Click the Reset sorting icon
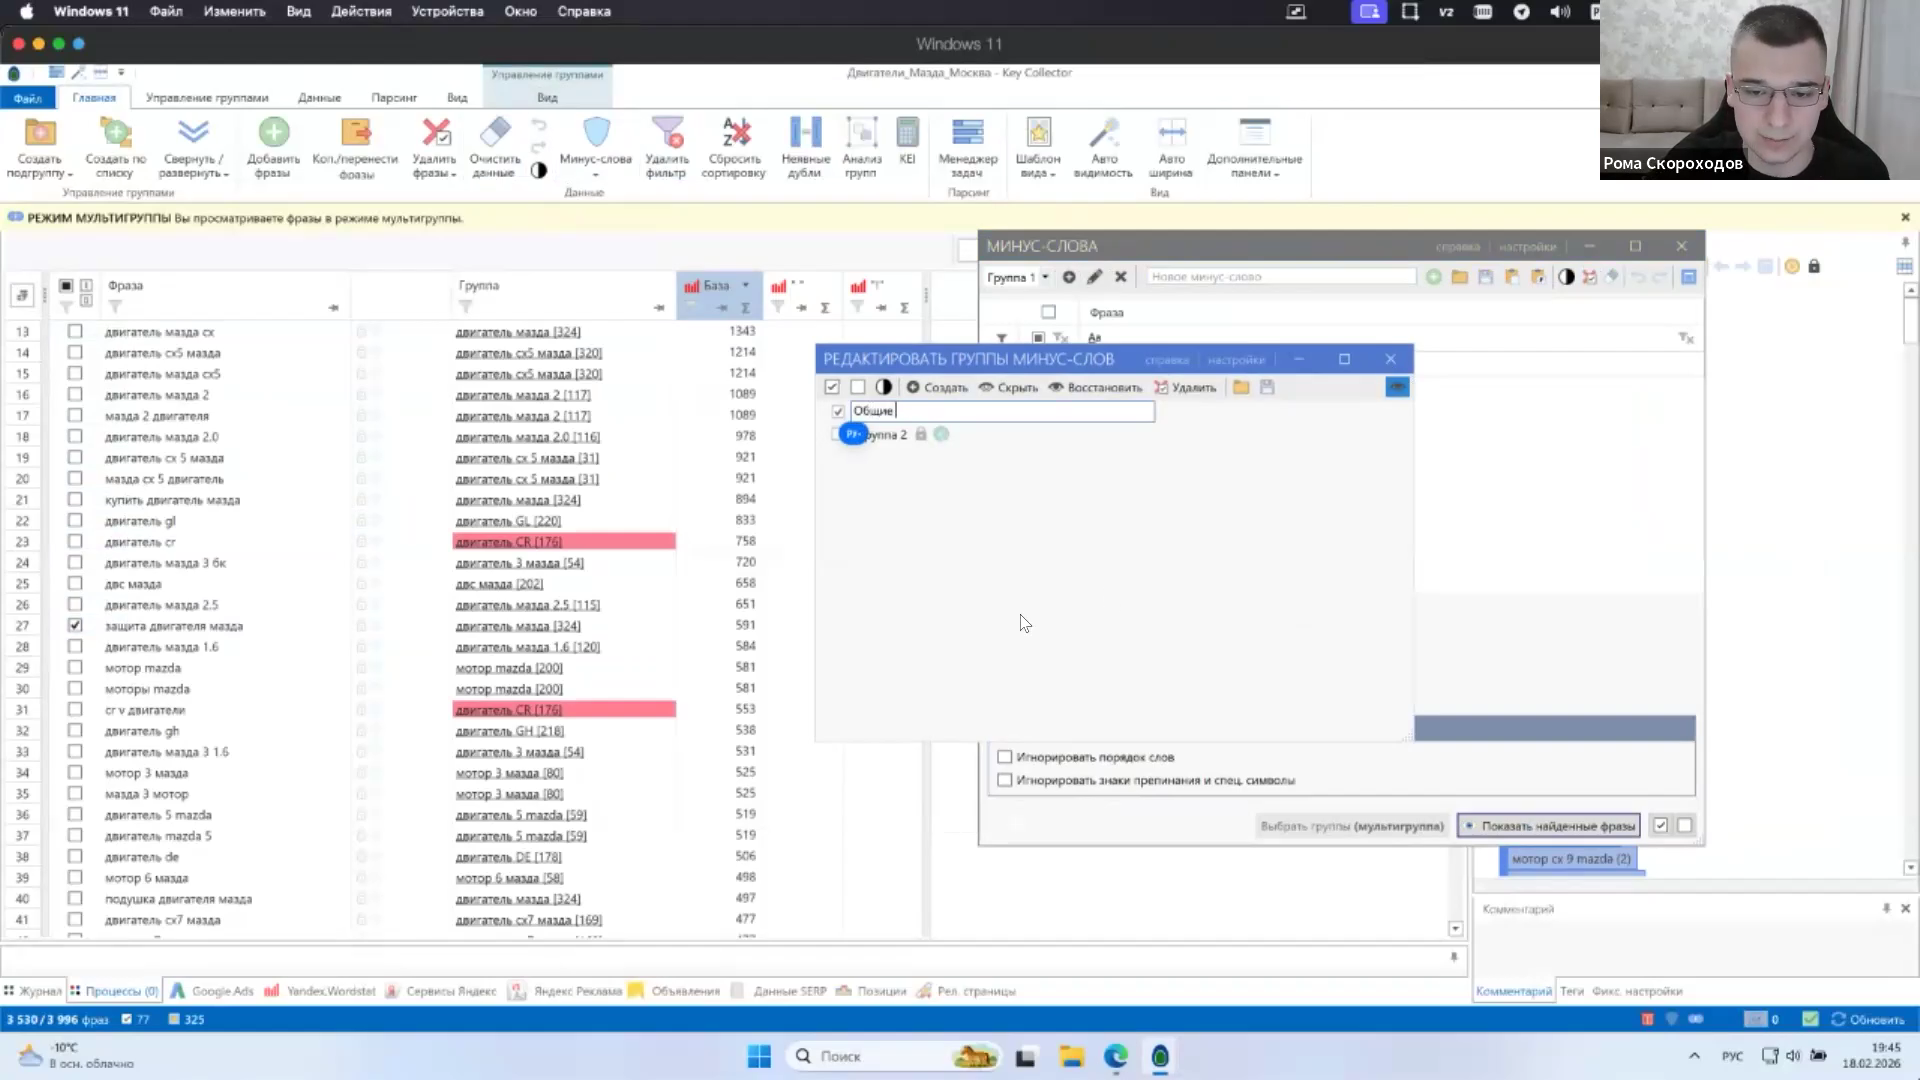Viewport: 1920px width, 1080px height. point(735,132)
